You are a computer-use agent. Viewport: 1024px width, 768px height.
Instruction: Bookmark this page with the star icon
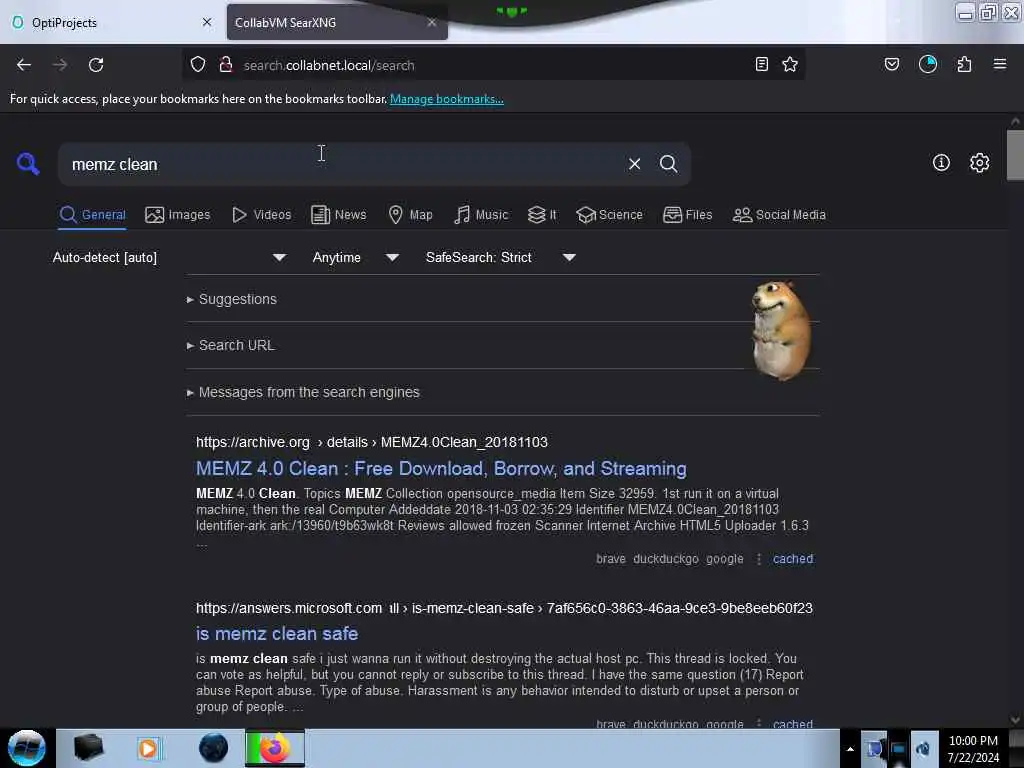click(x=790, y=64)
